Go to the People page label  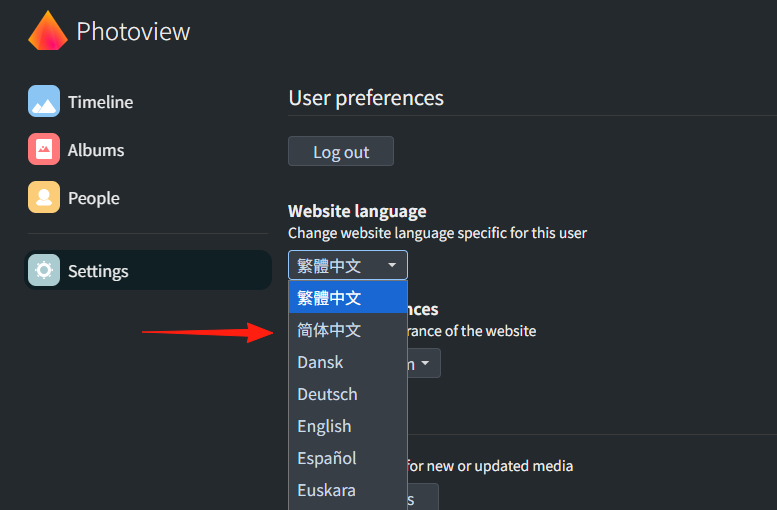pyautogui.click(x=94, y=199)
